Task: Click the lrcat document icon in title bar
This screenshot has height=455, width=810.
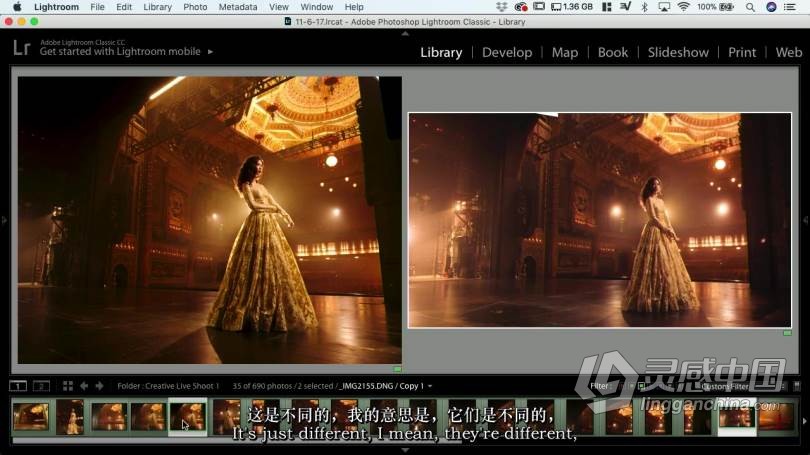Action: tap(288, 22)
